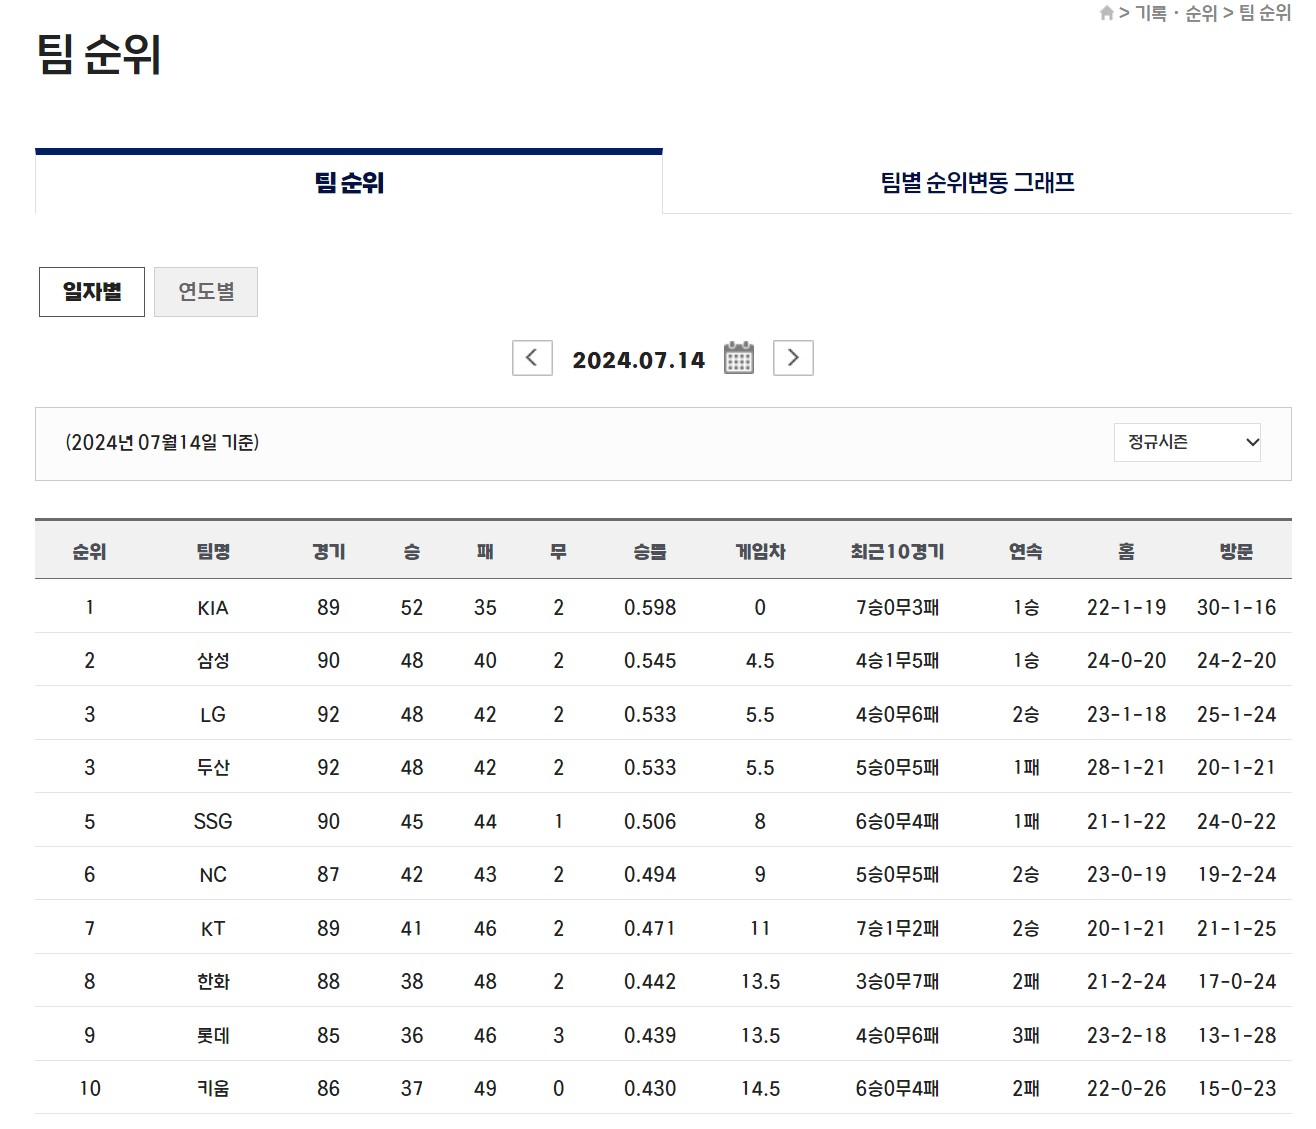The image size is (1316, 1129).
Task: Click the 팀 순위 page heading
Action: pos(98,54)
